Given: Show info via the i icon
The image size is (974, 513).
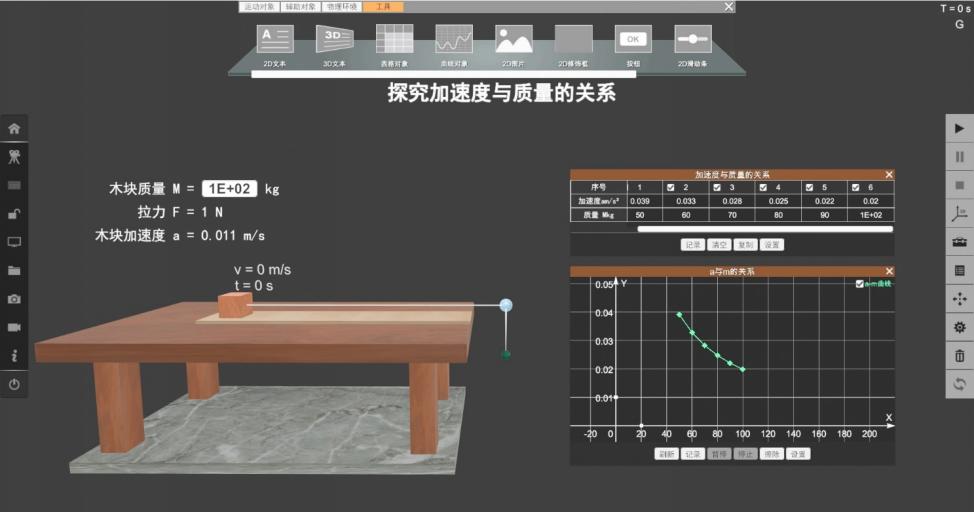Looking at the screenshot, I should pos(14,356).
